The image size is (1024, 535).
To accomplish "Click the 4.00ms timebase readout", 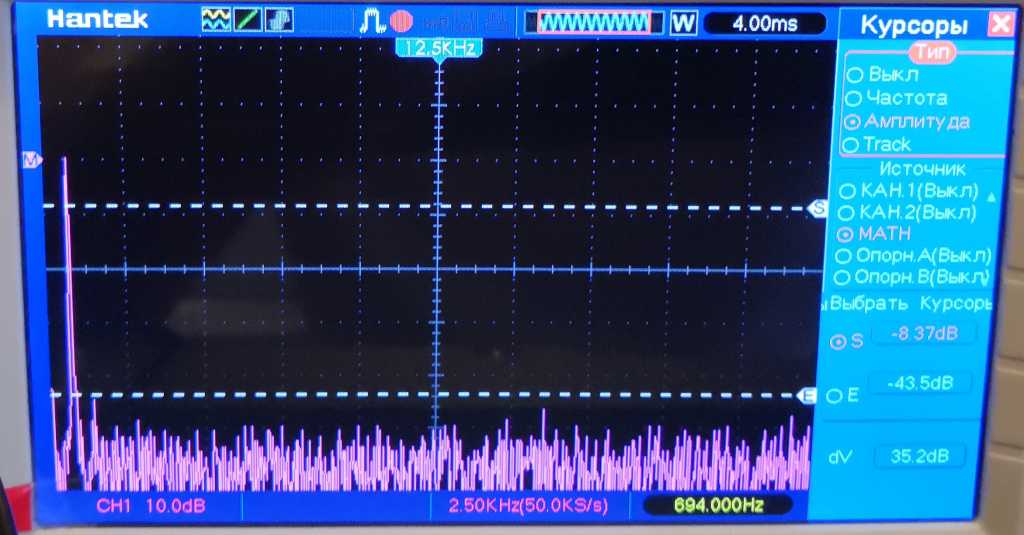I will 765,24.
